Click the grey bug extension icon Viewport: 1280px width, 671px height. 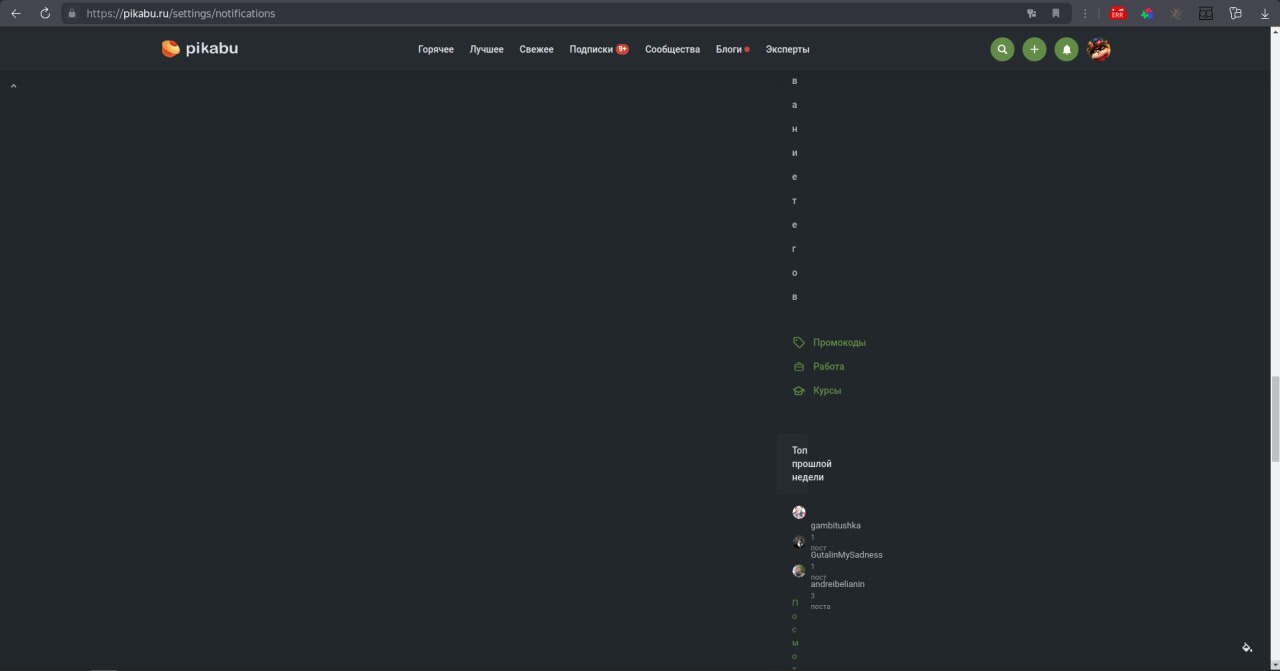click(x=1176, y=14)
